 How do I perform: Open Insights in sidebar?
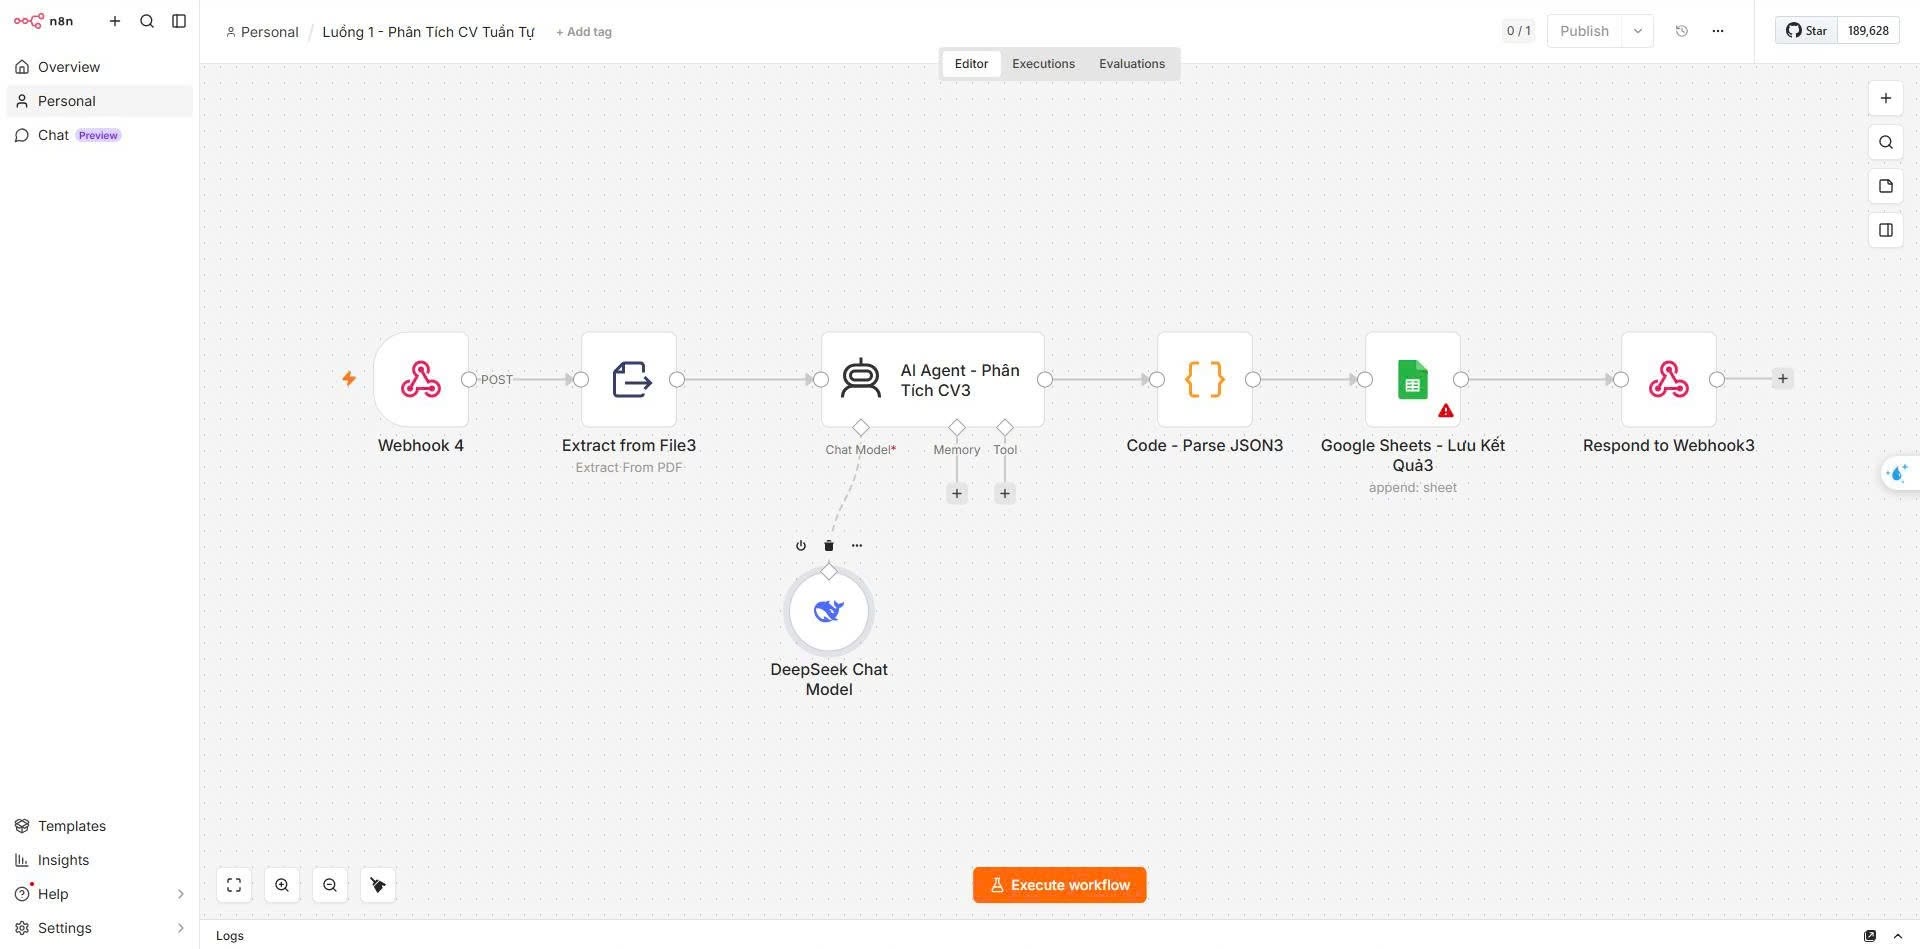[x=99, y=860]
